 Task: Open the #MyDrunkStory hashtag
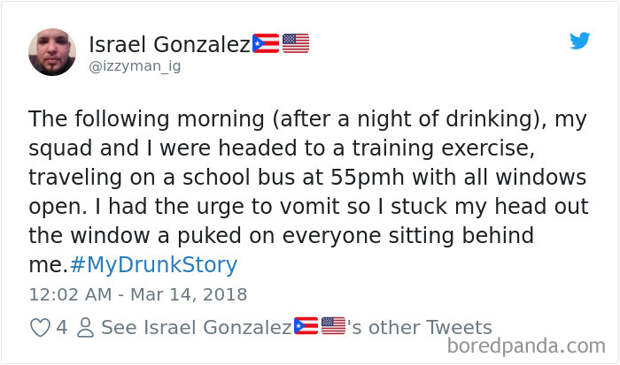153,265
